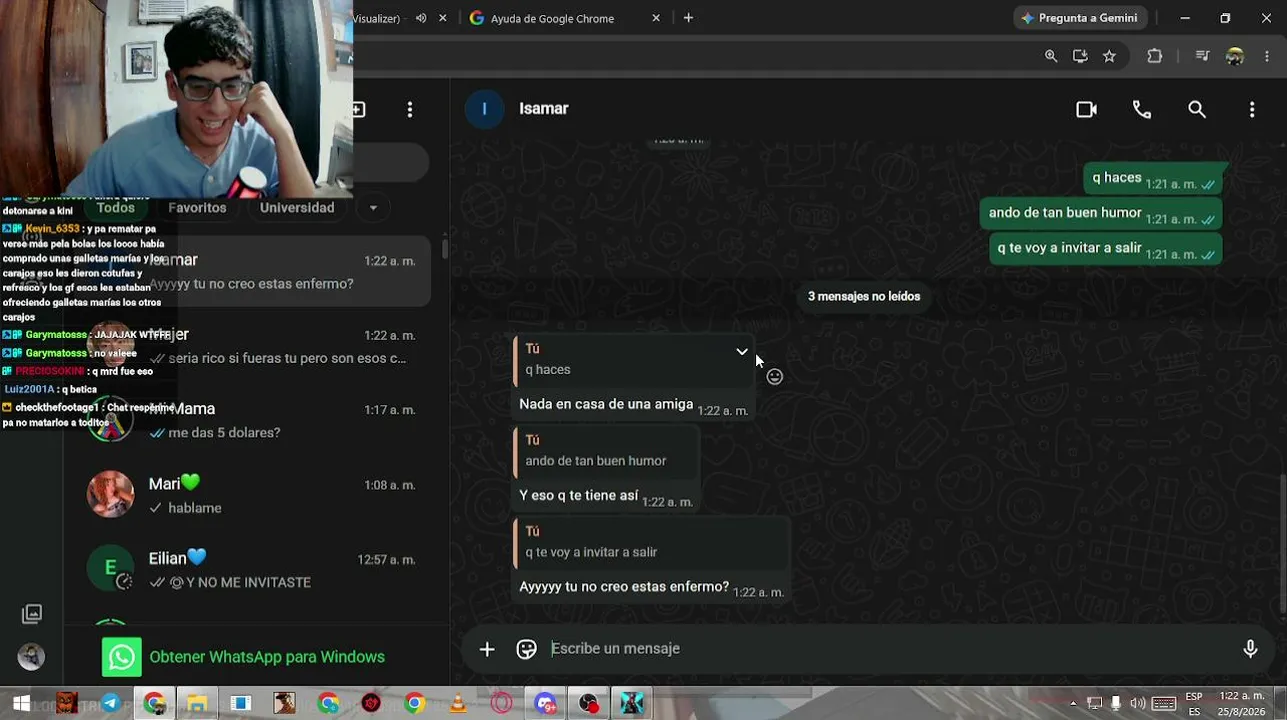
Task: Click the quoted reply 'q haces'
Action: (x=632, y=360)
